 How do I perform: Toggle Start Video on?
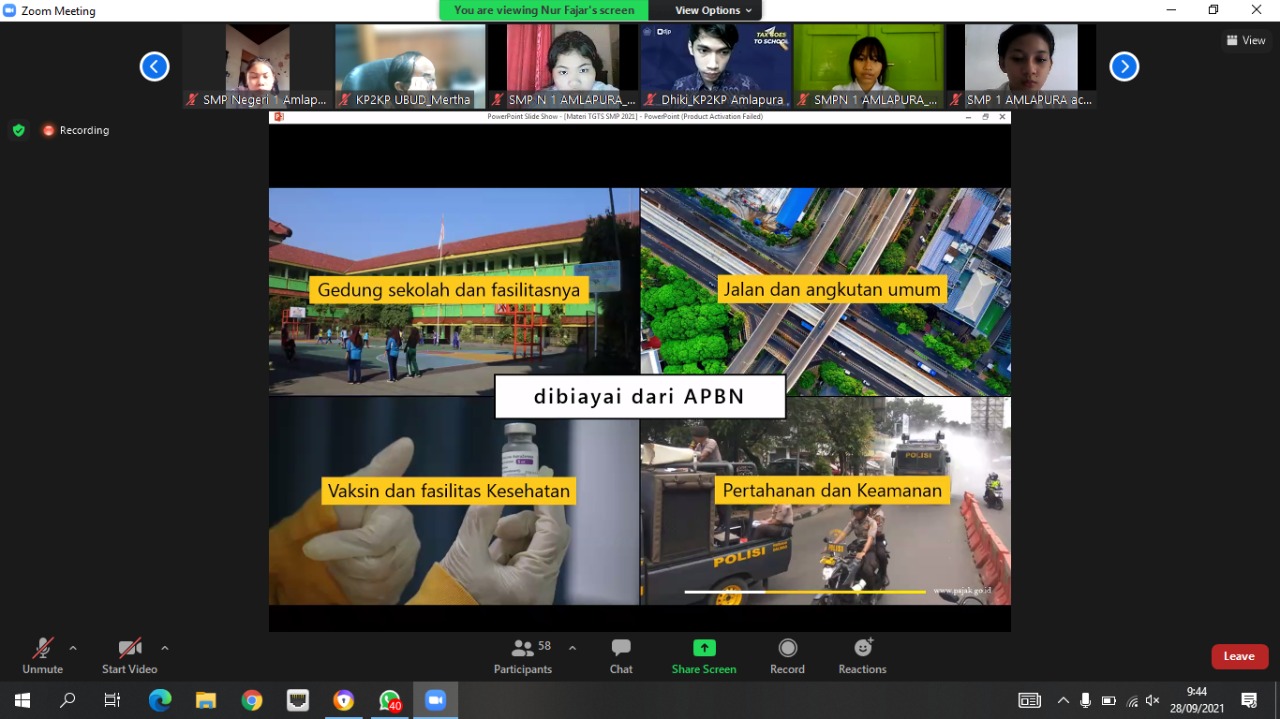(129, 656)
